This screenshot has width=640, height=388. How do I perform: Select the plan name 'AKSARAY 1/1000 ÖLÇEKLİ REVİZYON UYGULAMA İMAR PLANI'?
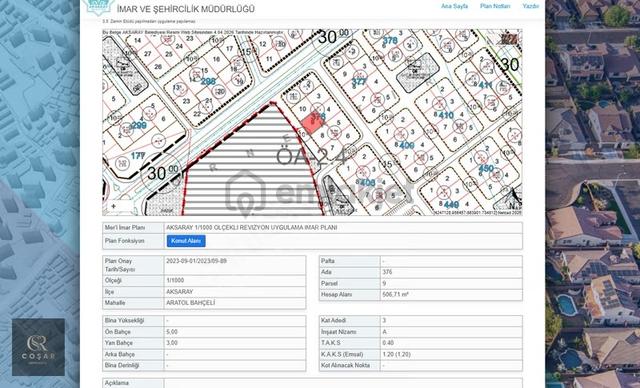251,228
